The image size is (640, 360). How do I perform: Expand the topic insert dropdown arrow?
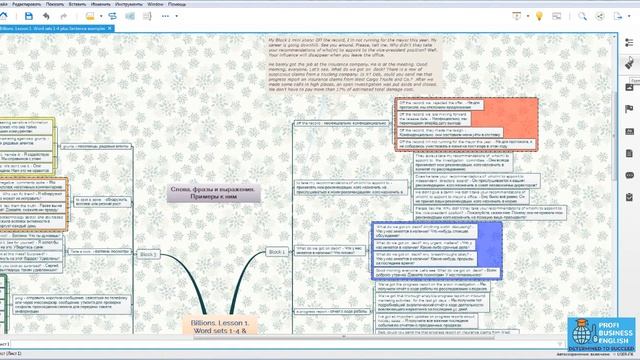click(101, 16)
